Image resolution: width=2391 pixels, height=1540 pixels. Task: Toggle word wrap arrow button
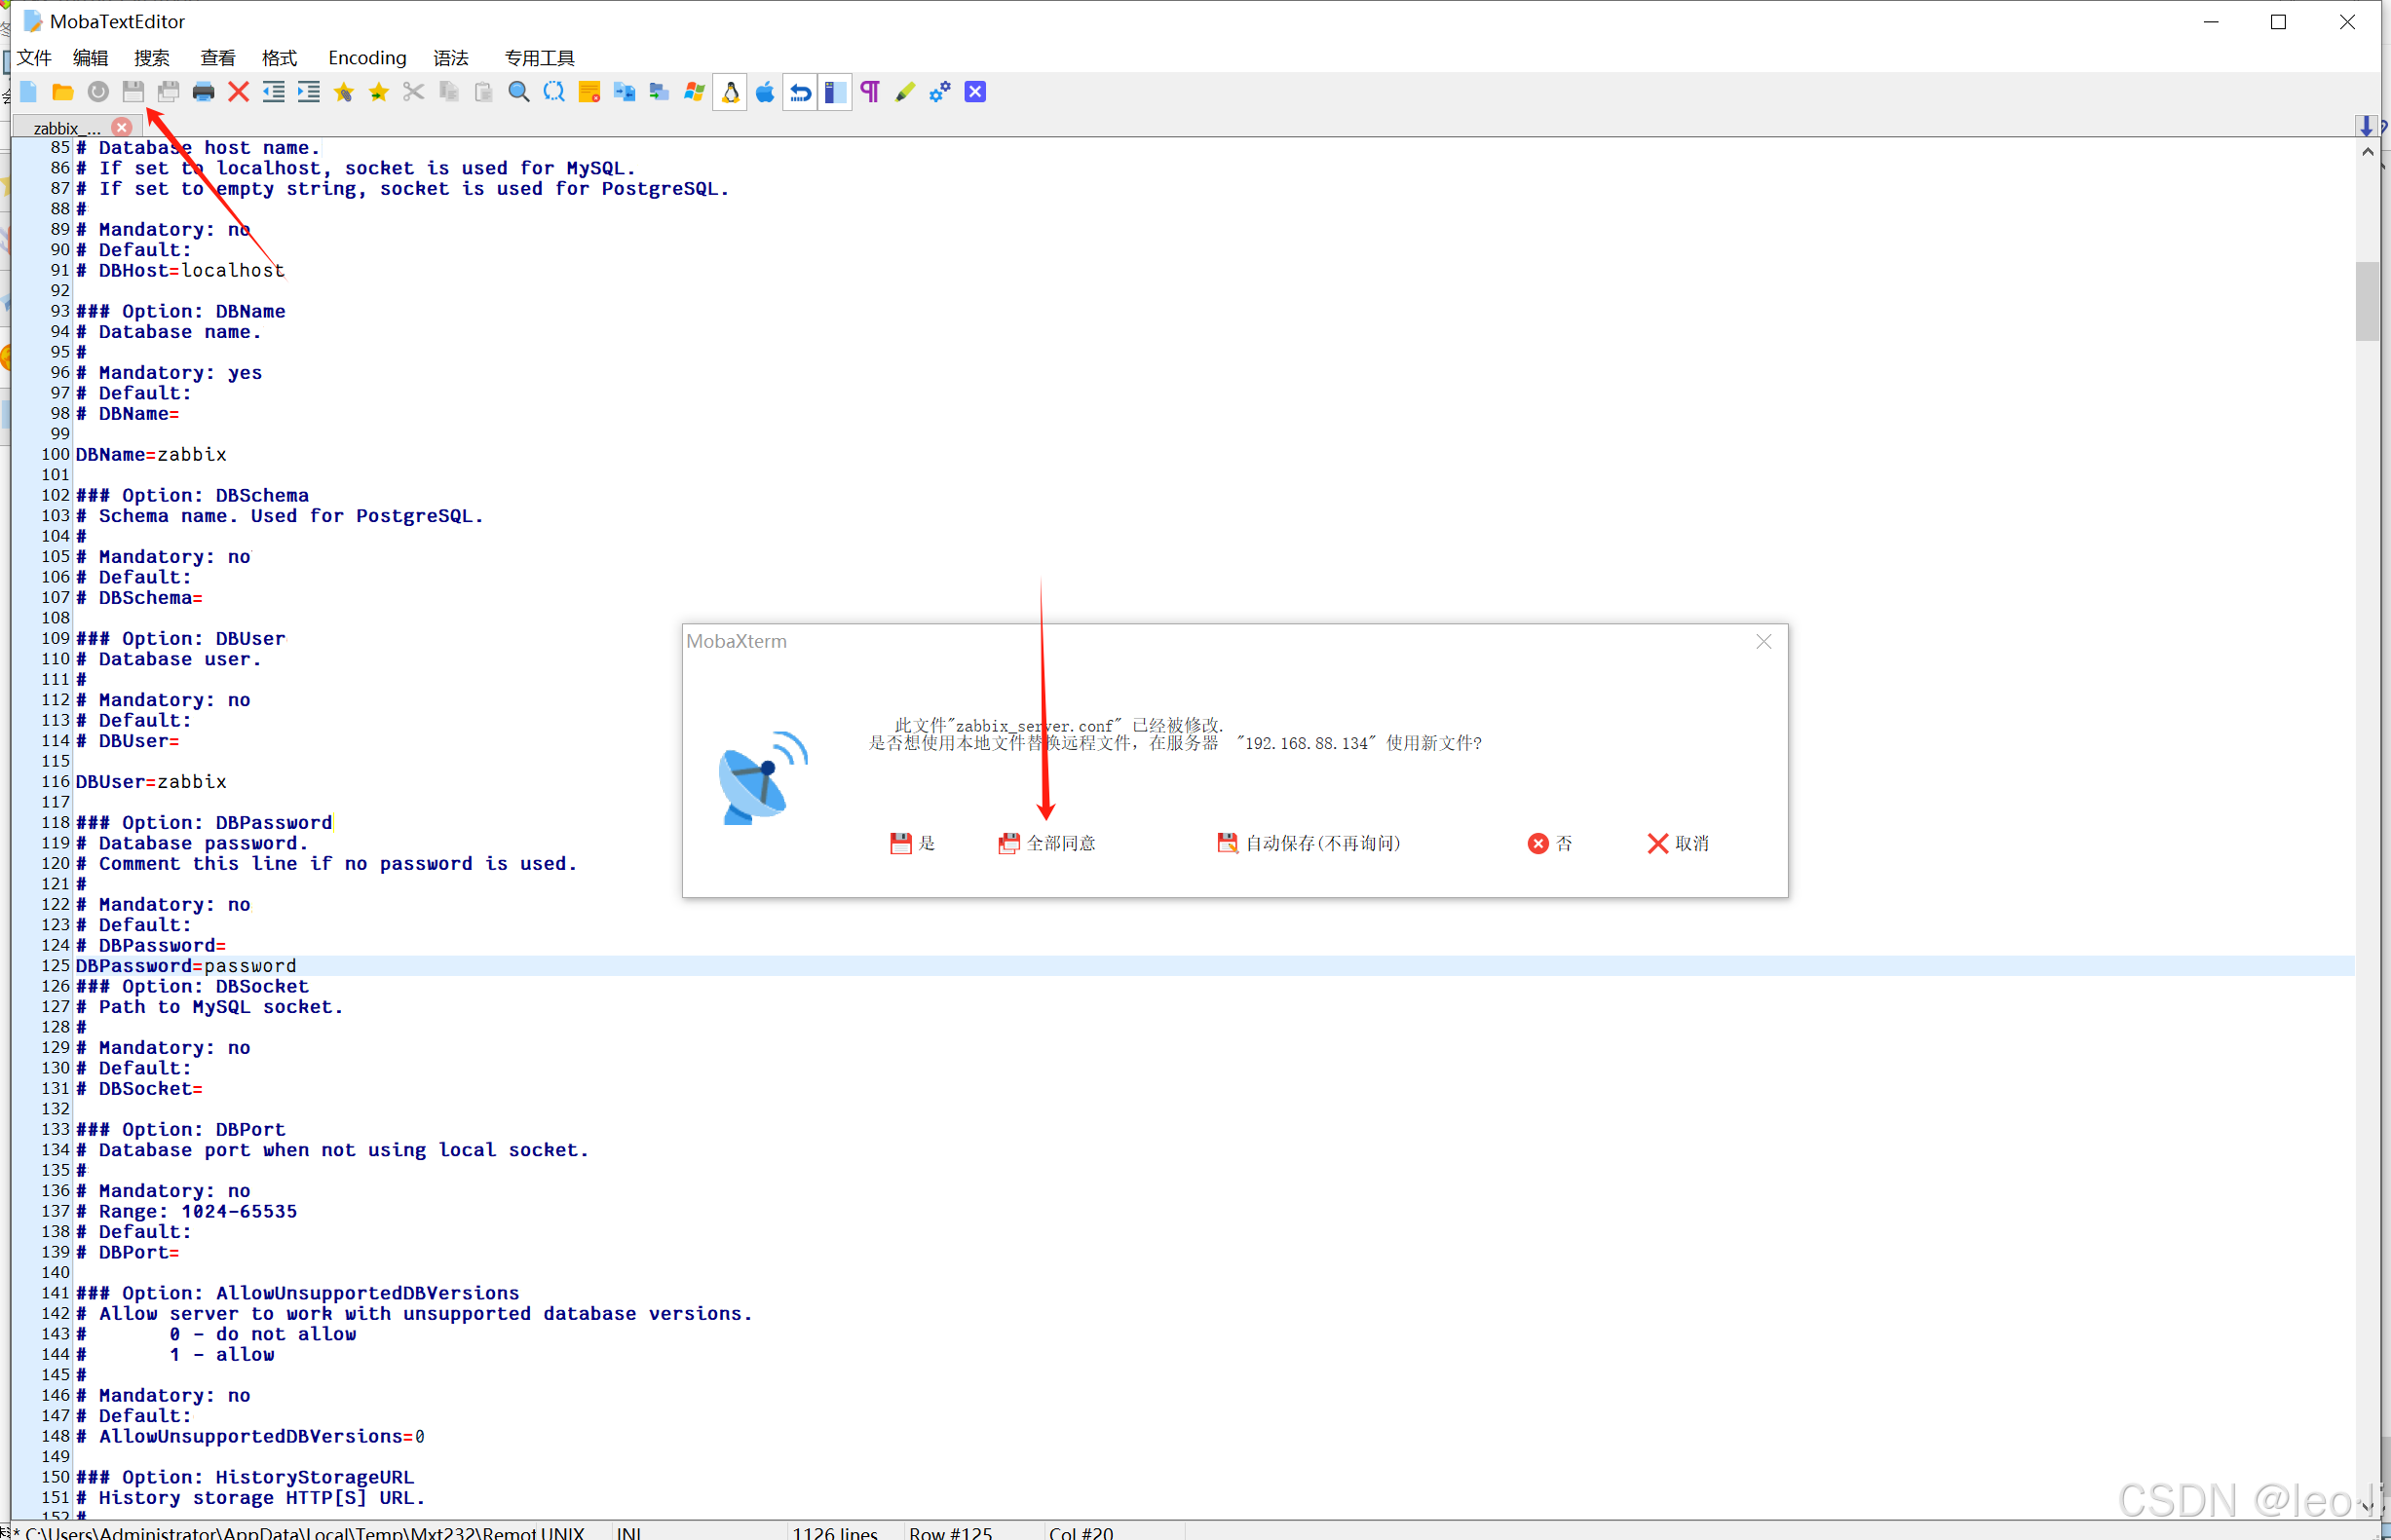coord(800,92)
